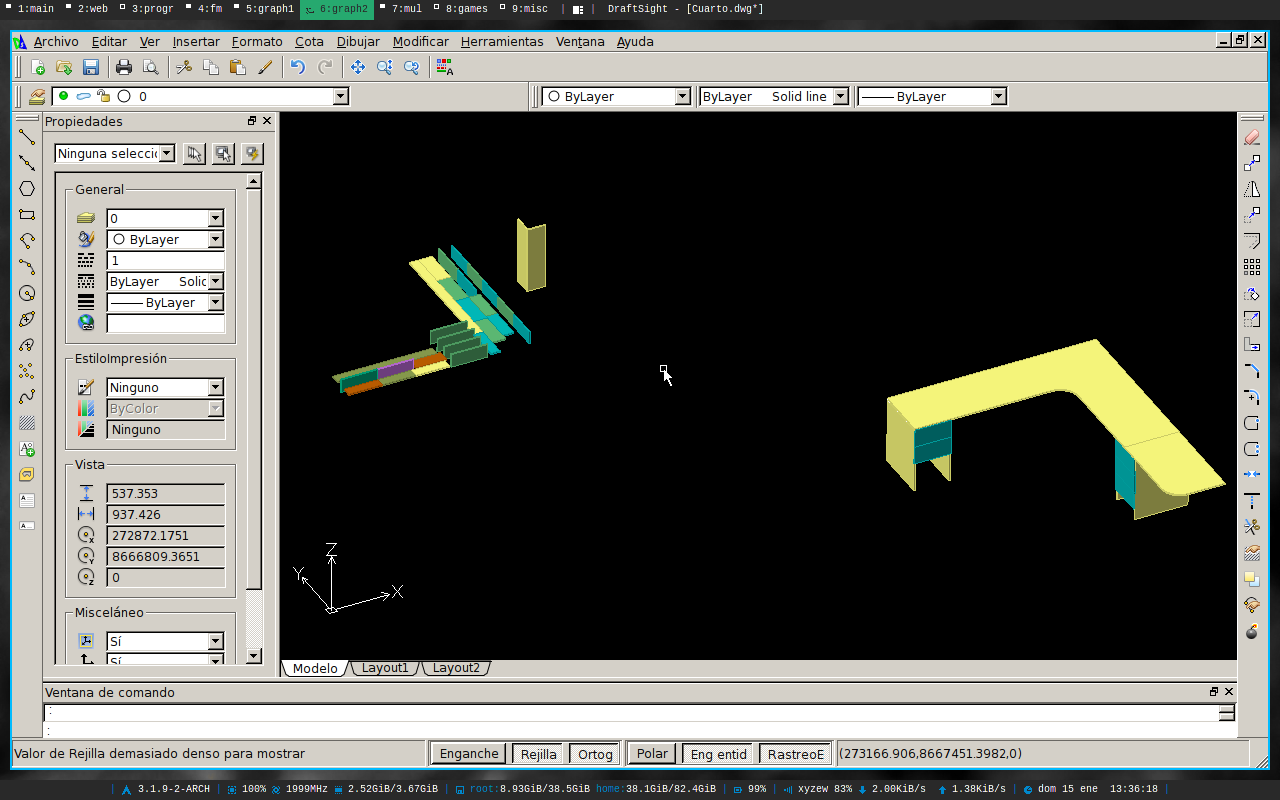Toggle Ortog mode in the status bar
The image size is (1280, 800).
(594, 753)
